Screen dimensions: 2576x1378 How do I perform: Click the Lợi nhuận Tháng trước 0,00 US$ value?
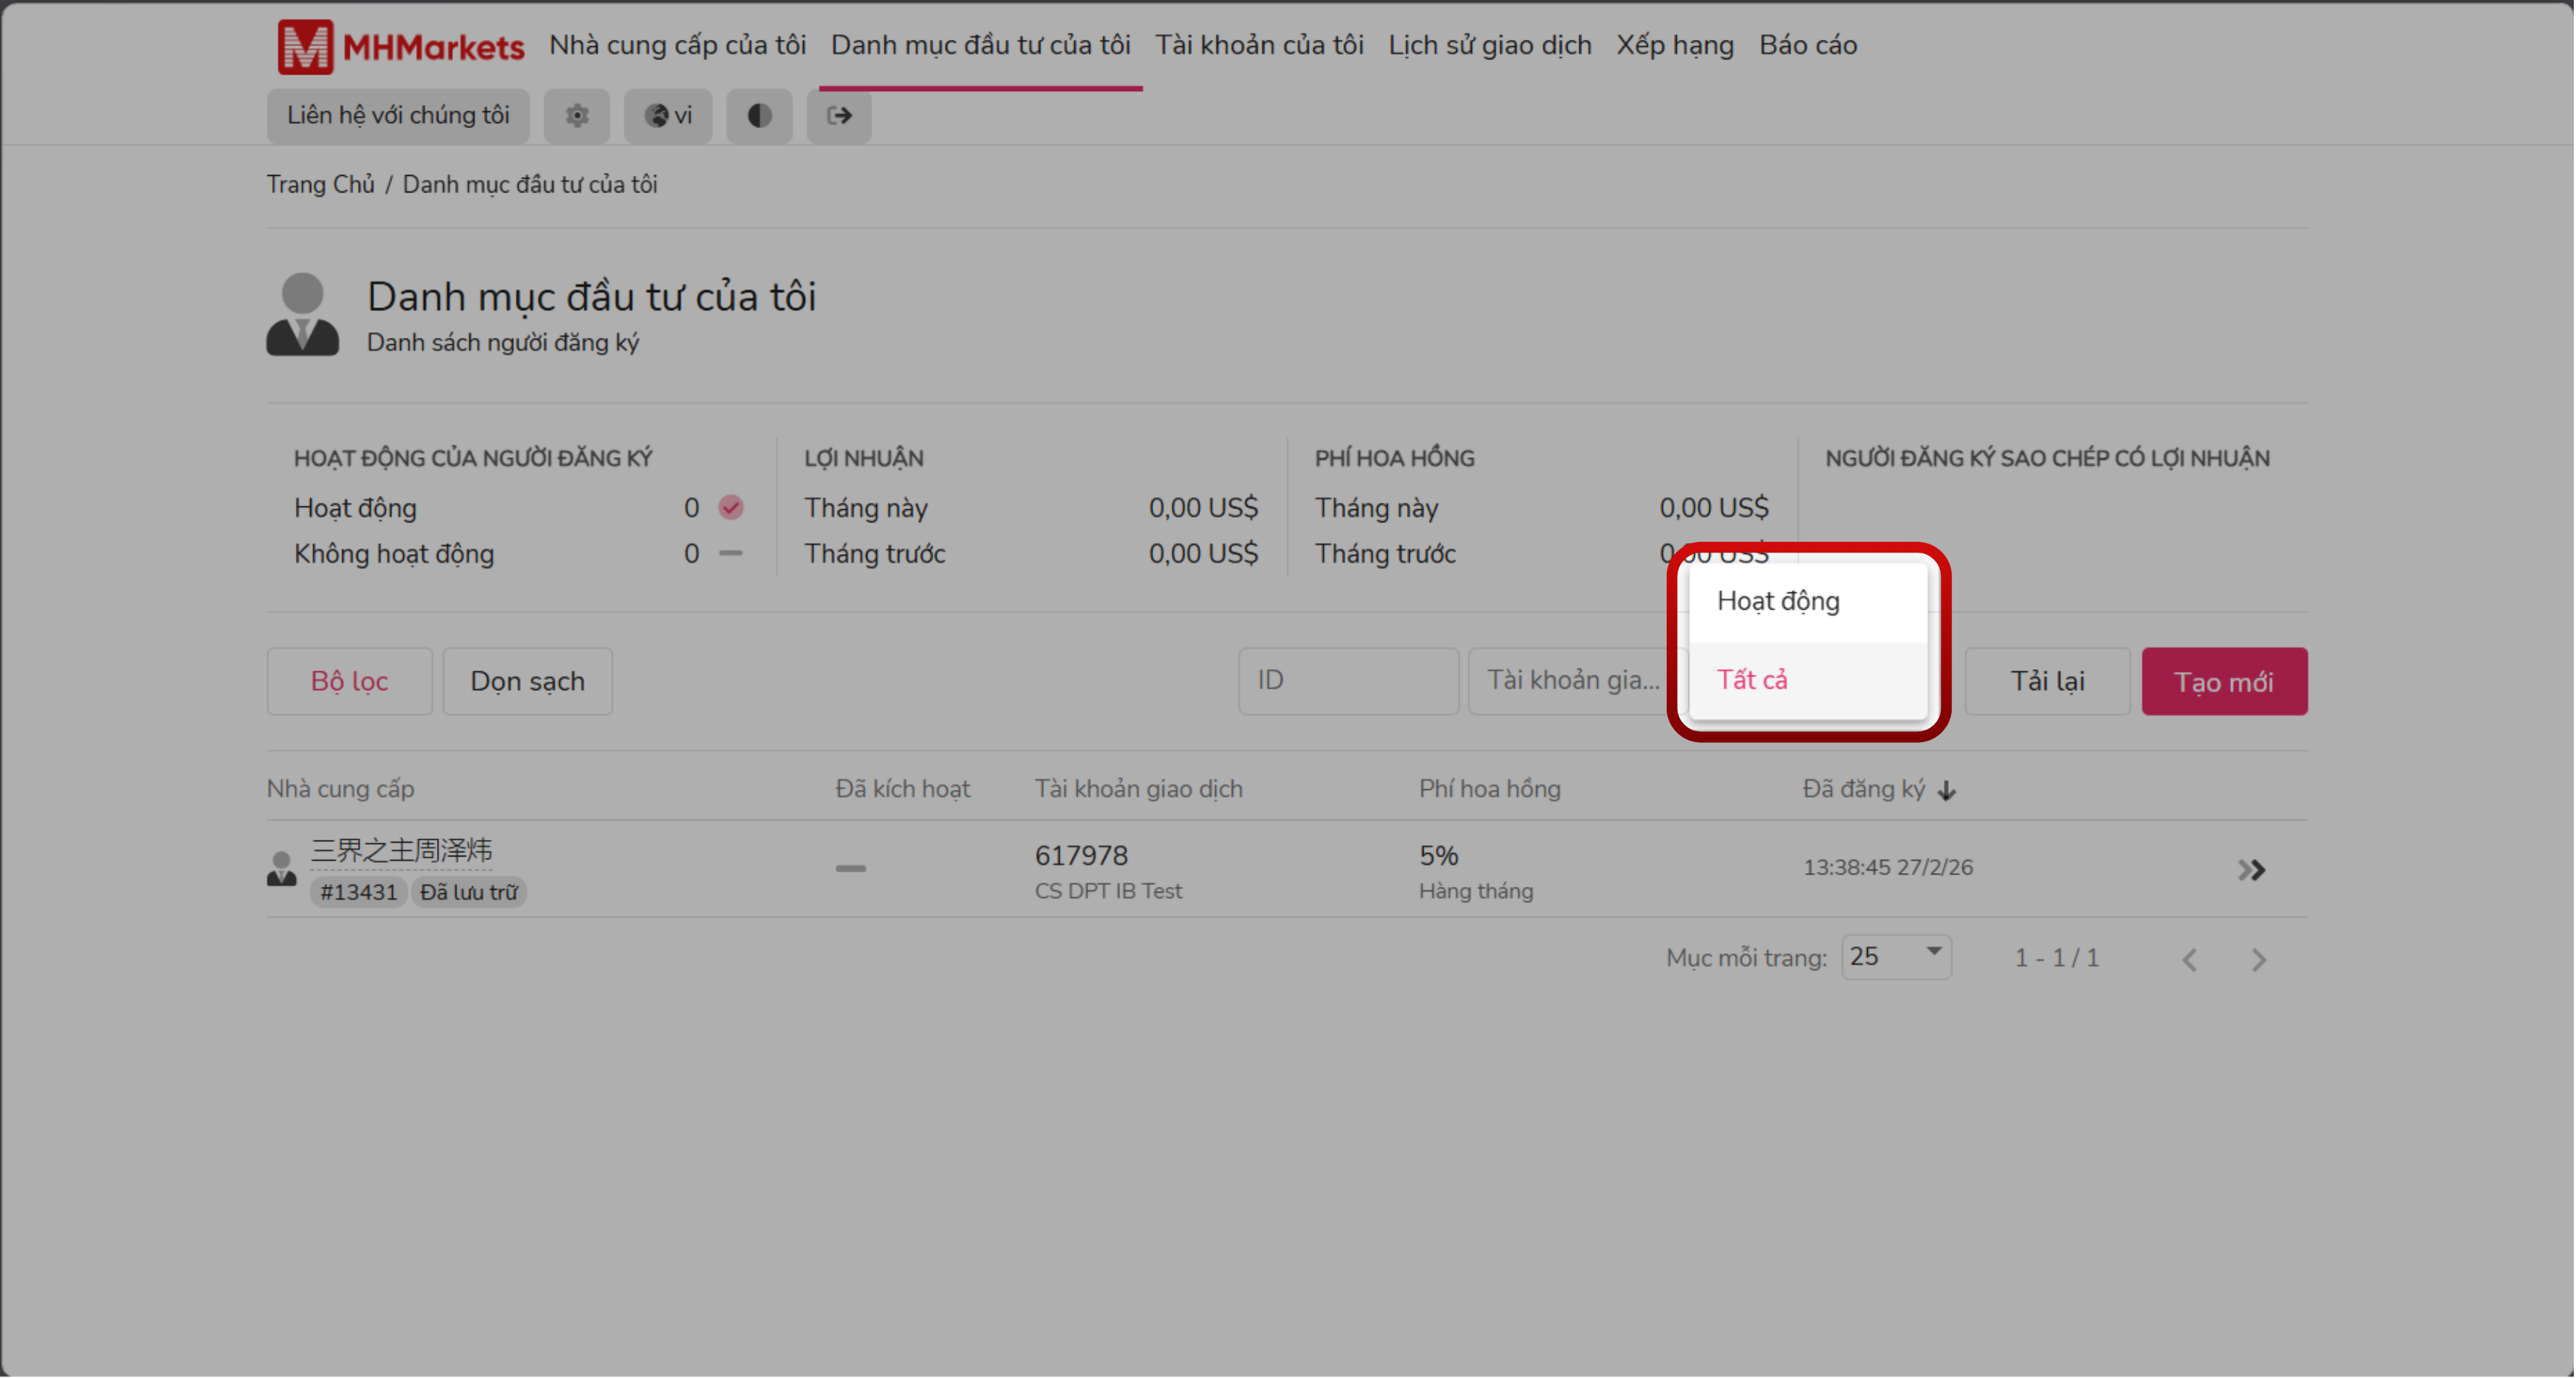click(x=1203, y=554)
